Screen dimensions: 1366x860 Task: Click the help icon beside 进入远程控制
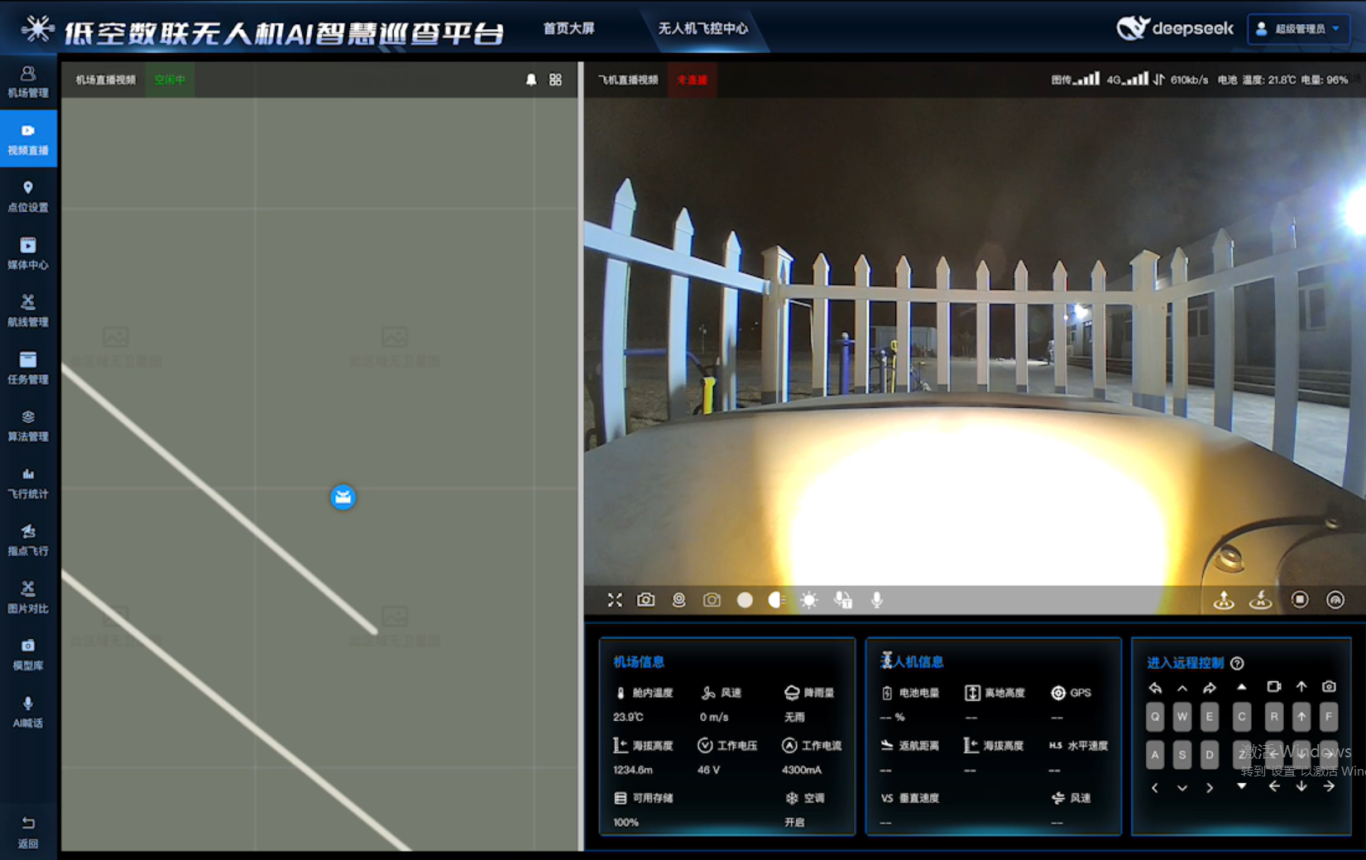(x=1237, y=663)
